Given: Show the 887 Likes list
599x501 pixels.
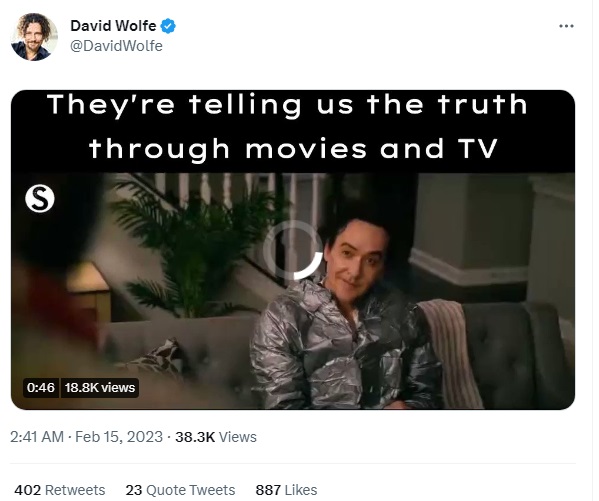Looking at the screenshot, I should 287,490.
